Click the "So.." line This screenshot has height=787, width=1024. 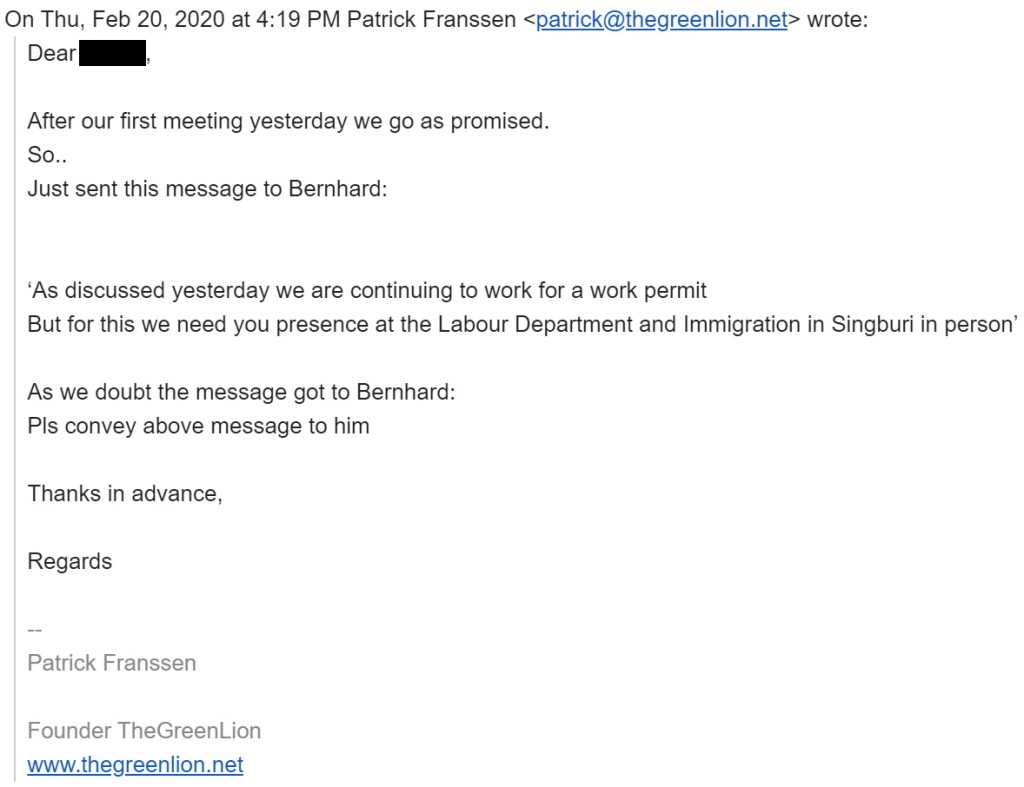click(x=47, y=156)
